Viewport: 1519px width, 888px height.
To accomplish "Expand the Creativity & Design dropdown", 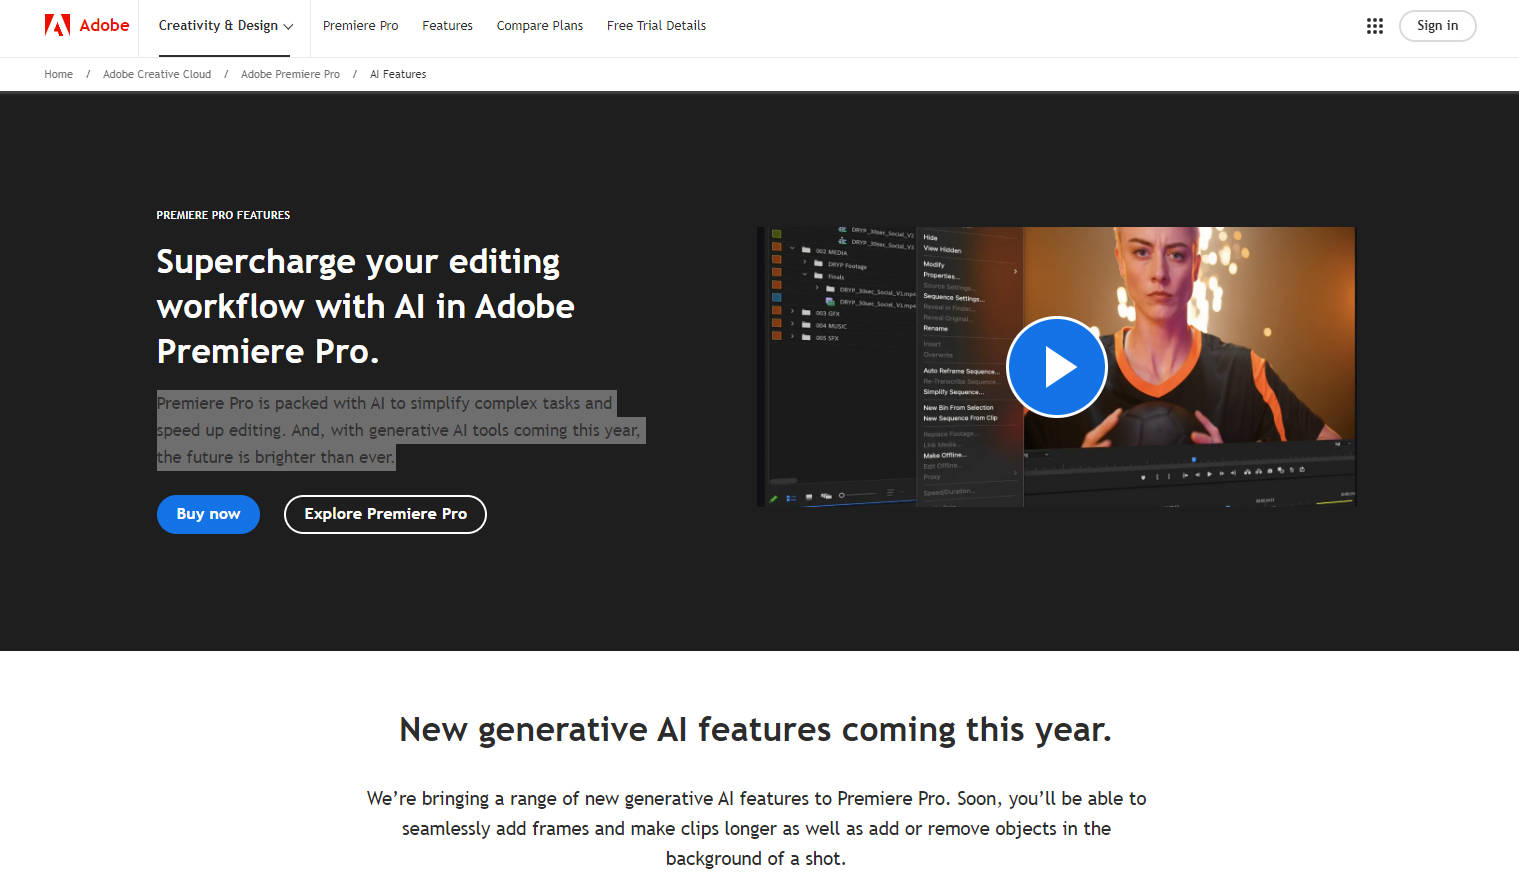I will pos(226,26).
